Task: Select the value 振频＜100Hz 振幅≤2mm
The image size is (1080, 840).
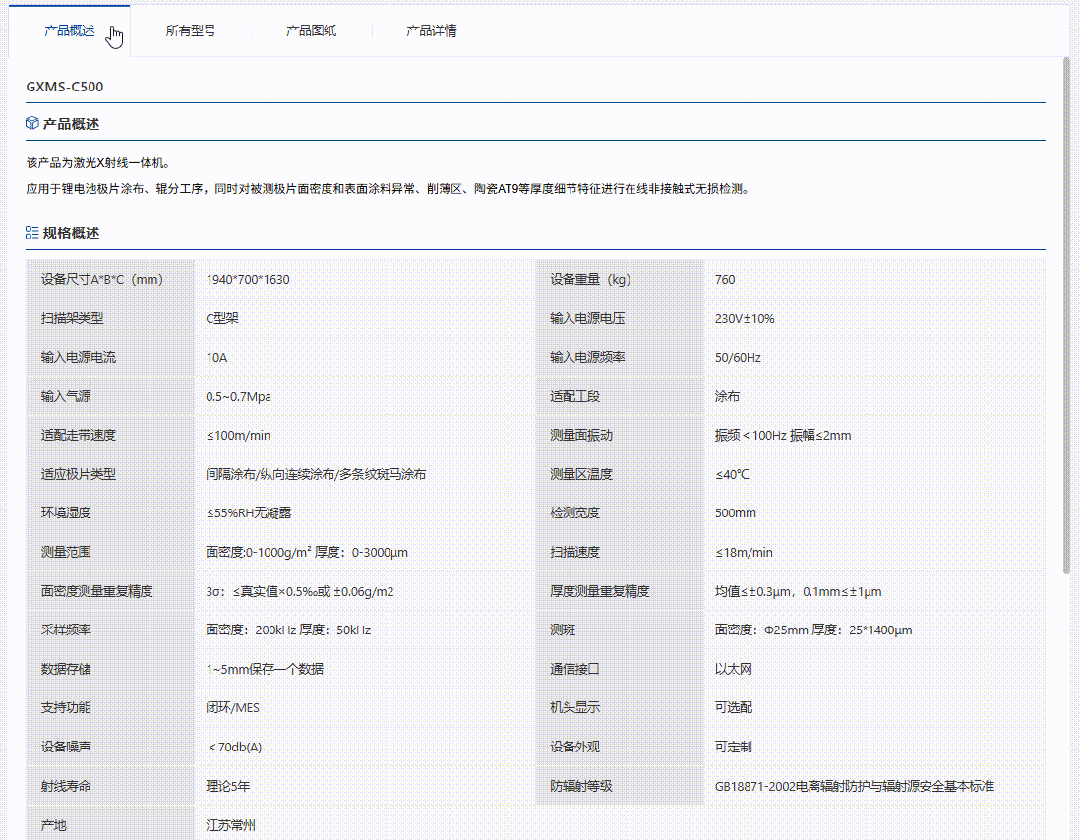Action: tap(783, 435)
